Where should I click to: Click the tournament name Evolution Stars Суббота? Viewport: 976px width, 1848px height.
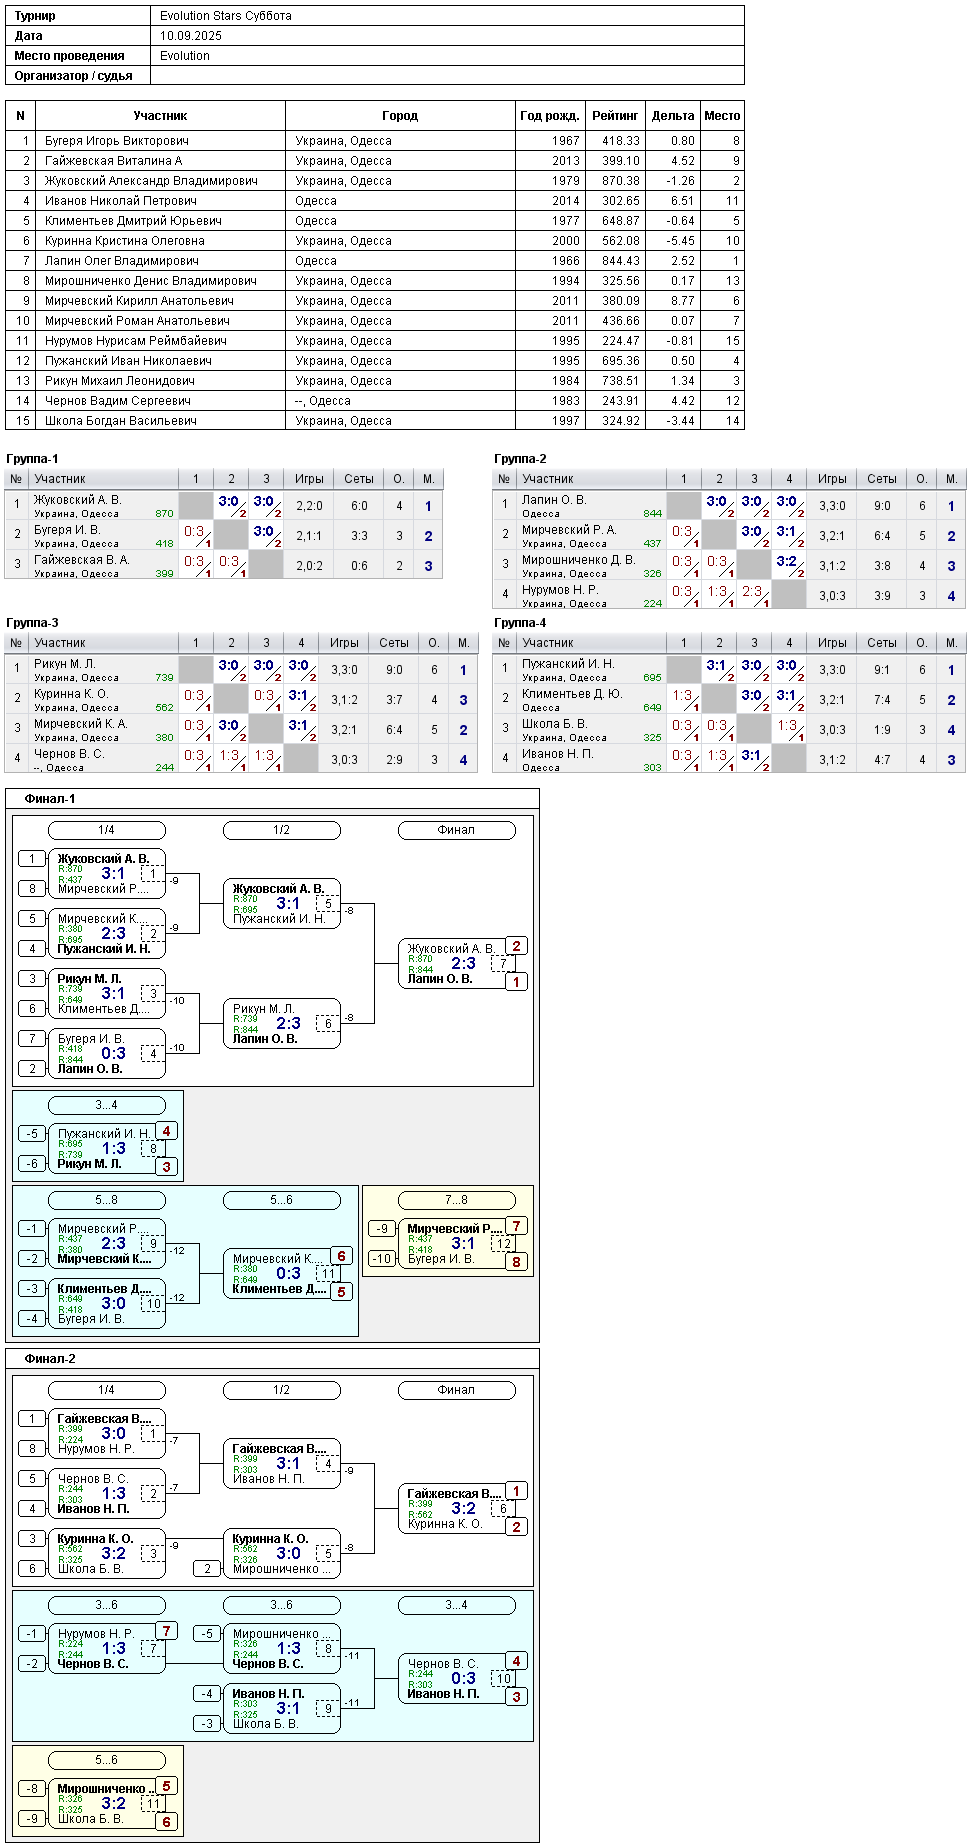226,16
